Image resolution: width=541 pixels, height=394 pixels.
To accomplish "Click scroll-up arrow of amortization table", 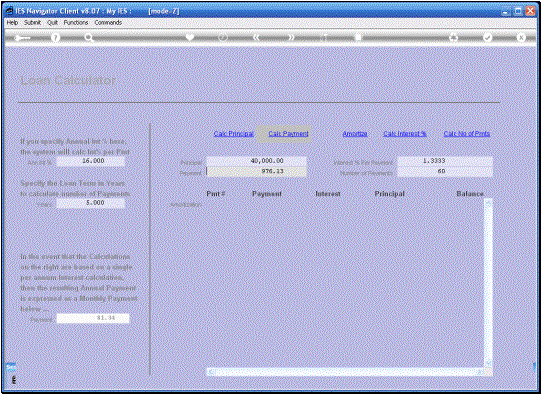I will coord(488,203).
